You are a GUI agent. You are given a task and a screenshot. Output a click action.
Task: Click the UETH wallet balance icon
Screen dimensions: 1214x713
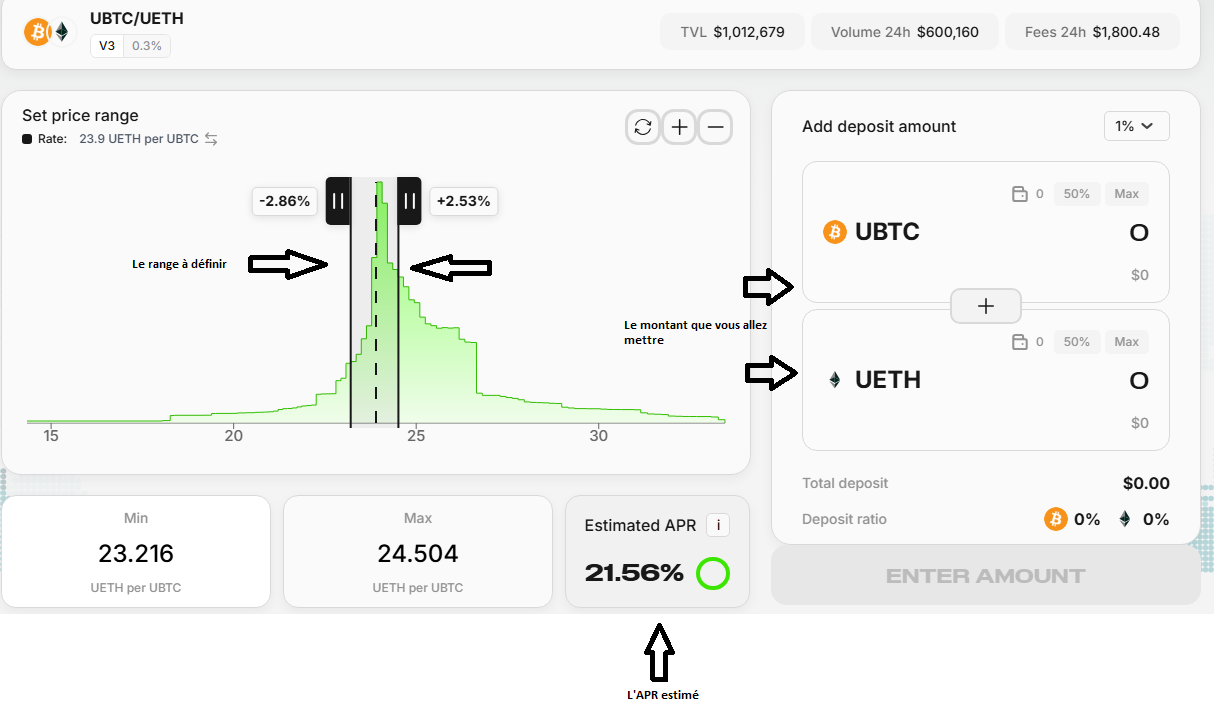[1020, 342]
